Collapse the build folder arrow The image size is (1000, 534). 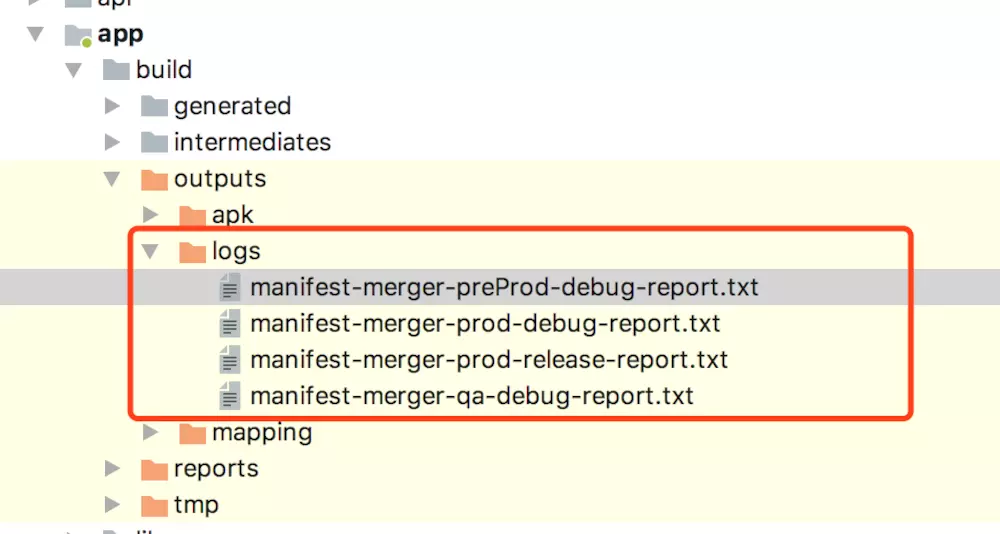(74, 70)
